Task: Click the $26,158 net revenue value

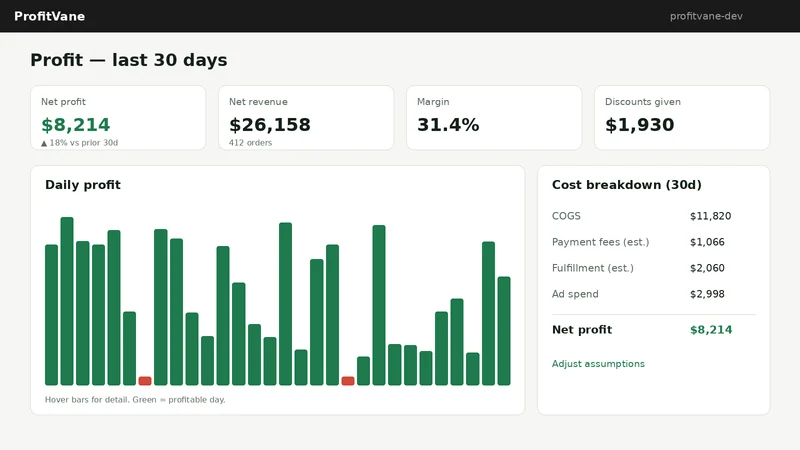Action: (x=269, y=124)
